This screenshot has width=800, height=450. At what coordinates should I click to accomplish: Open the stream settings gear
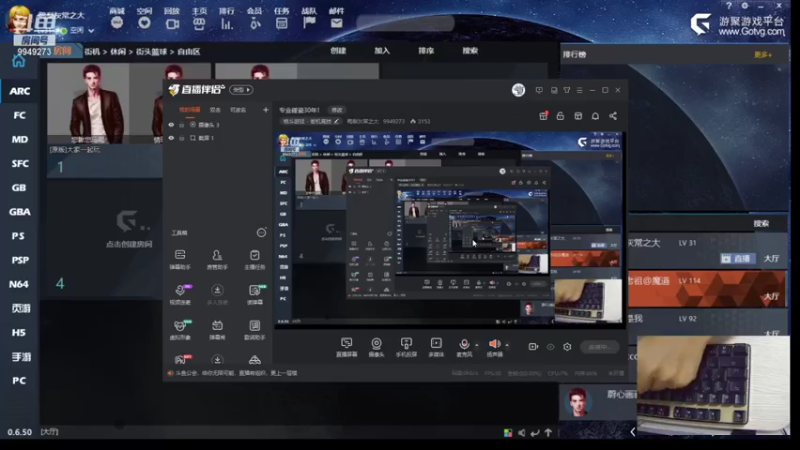(567, 347)
